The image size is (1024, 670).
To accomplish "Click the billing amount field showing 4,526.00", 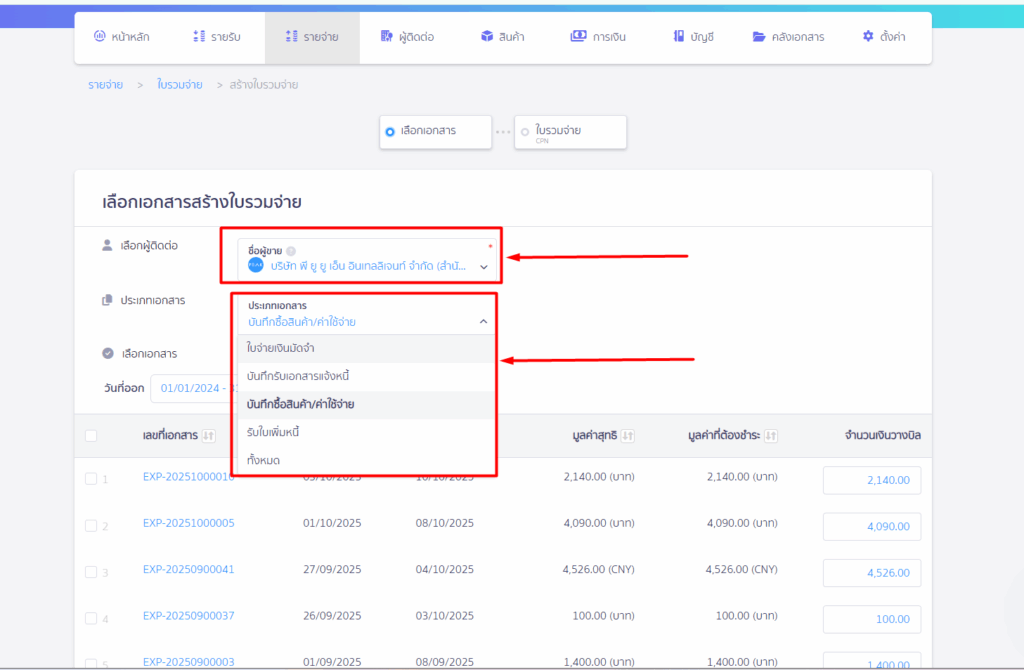I will [871, 573].
